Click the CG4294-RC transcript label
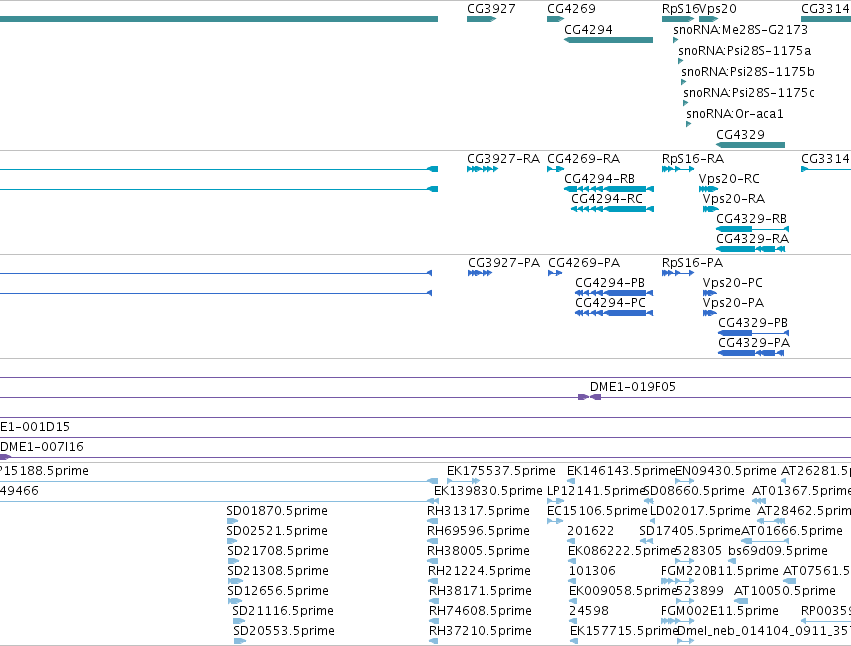The height and width of the screenshot is (646, 851). click(x=607, y=199)
